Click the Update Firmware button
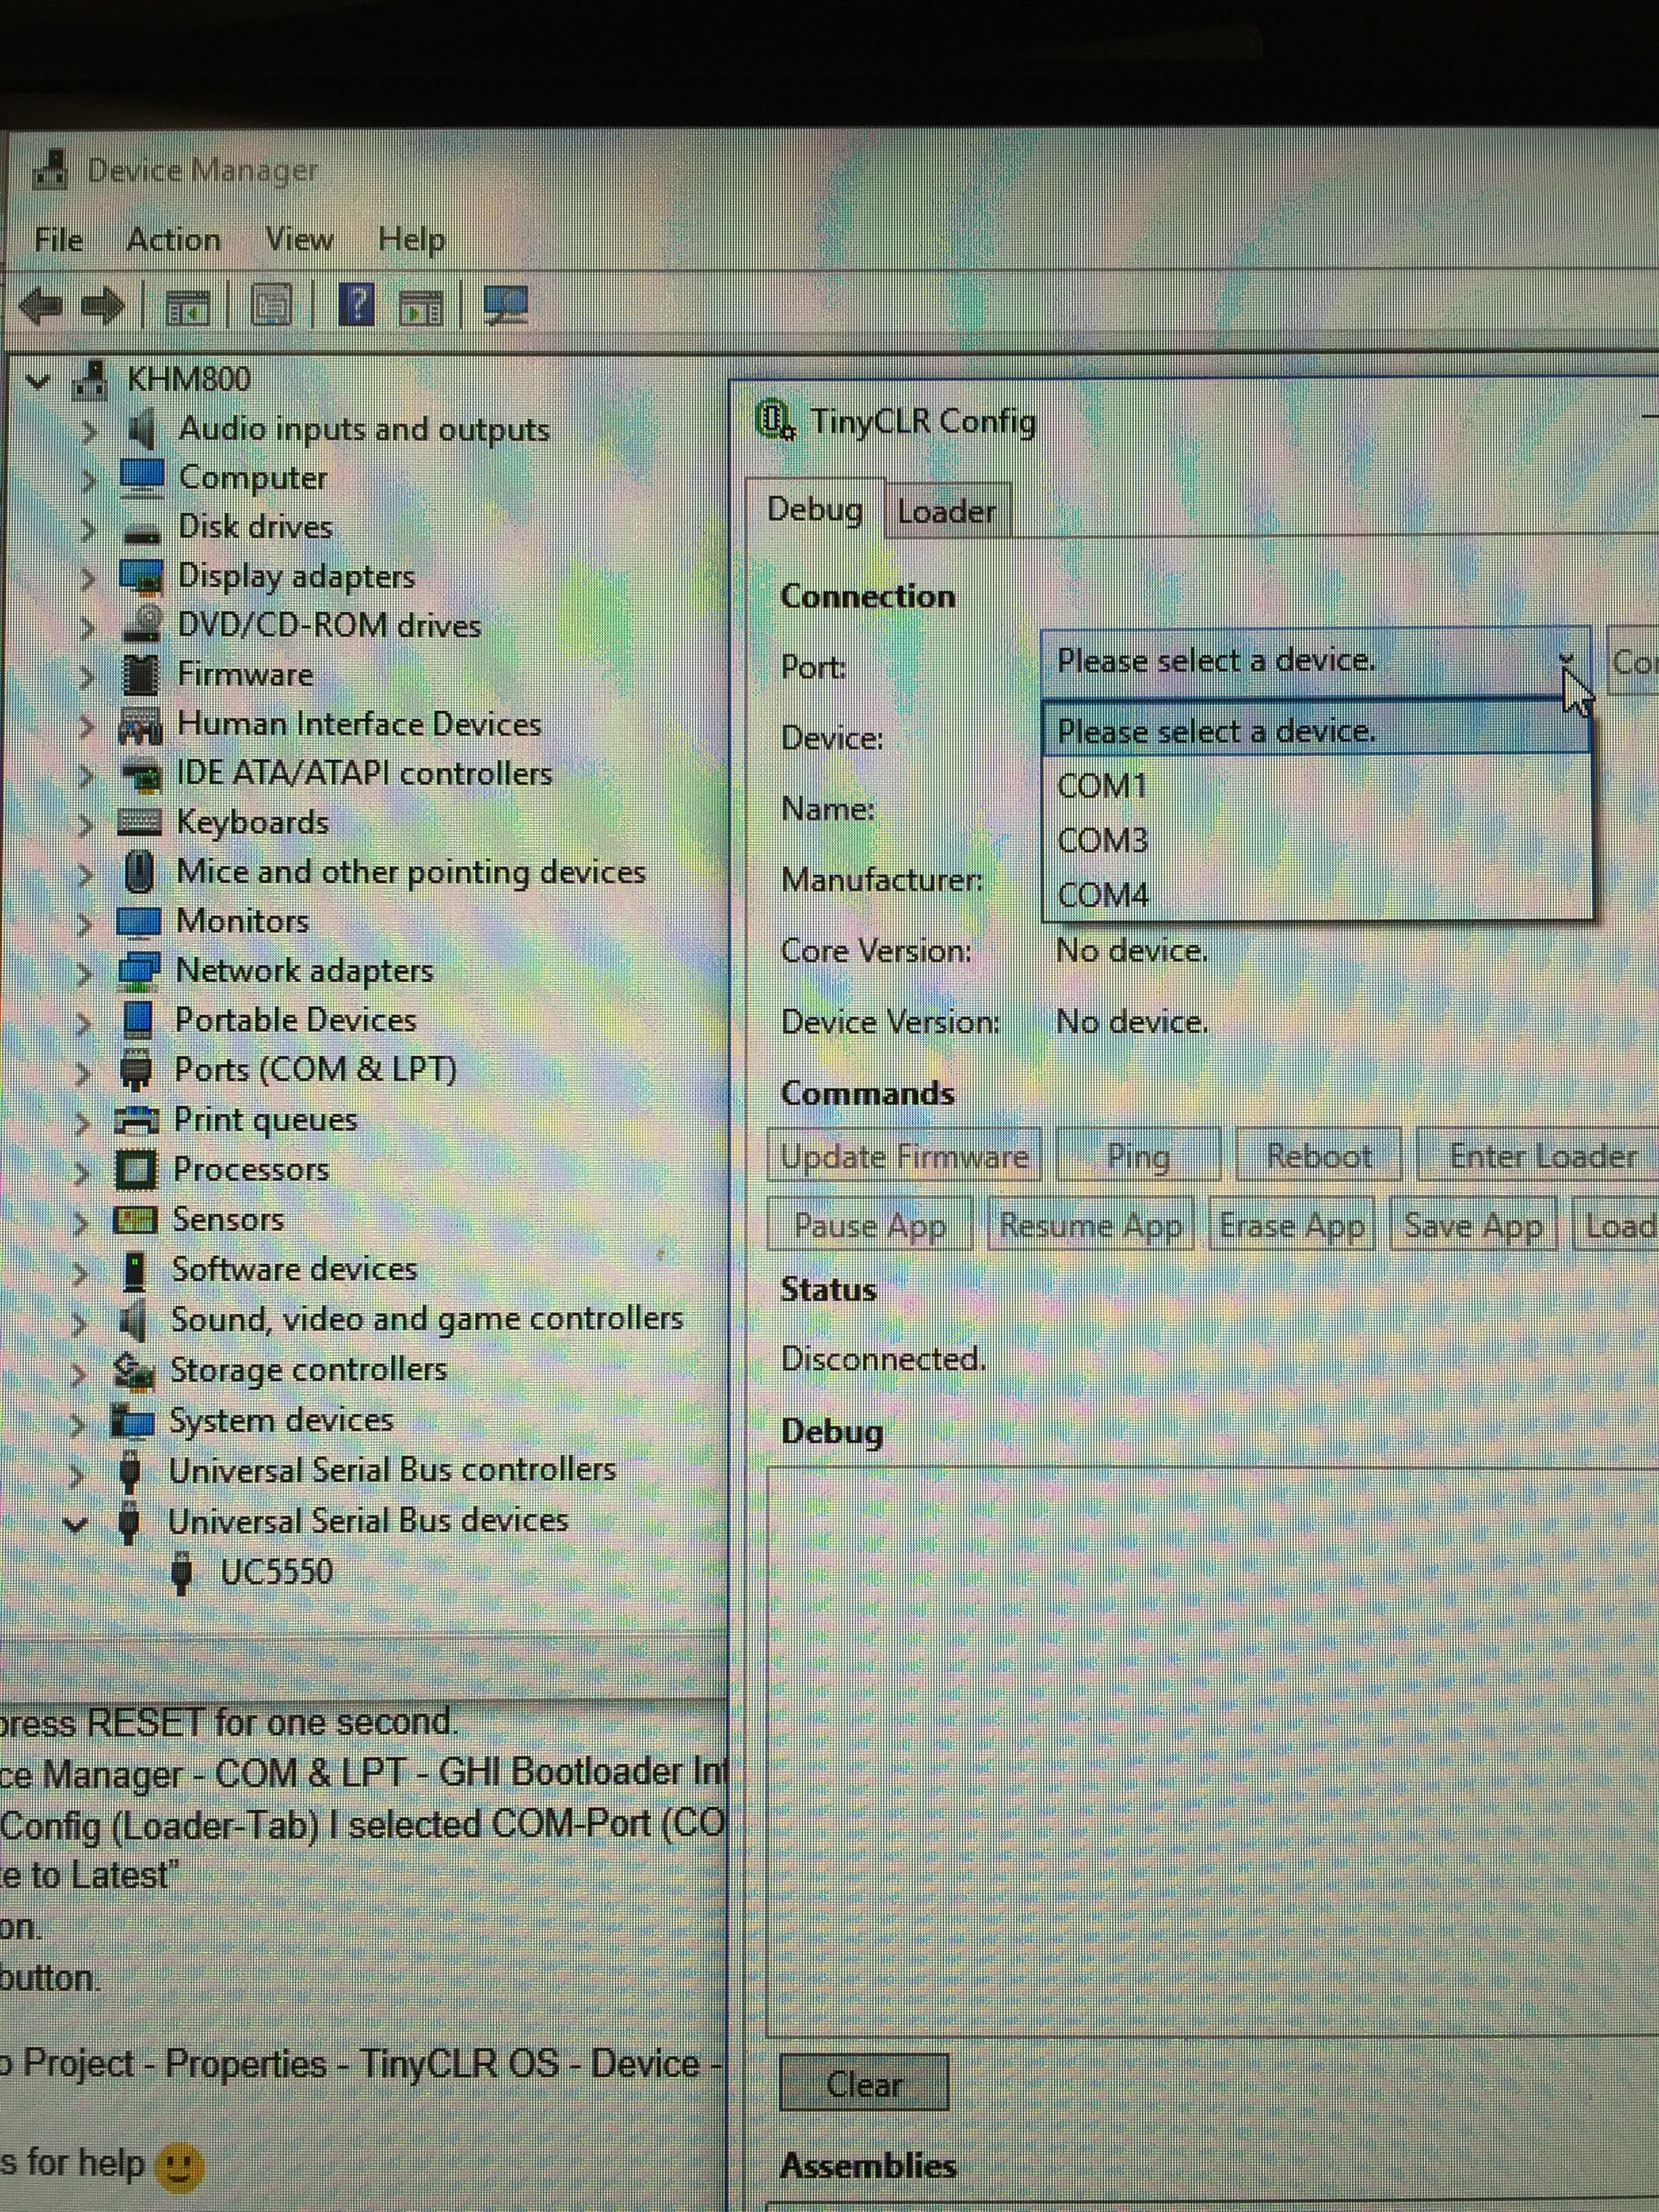Image resolution: width=1659 pixels, height=2212 pixels. 904,1156
